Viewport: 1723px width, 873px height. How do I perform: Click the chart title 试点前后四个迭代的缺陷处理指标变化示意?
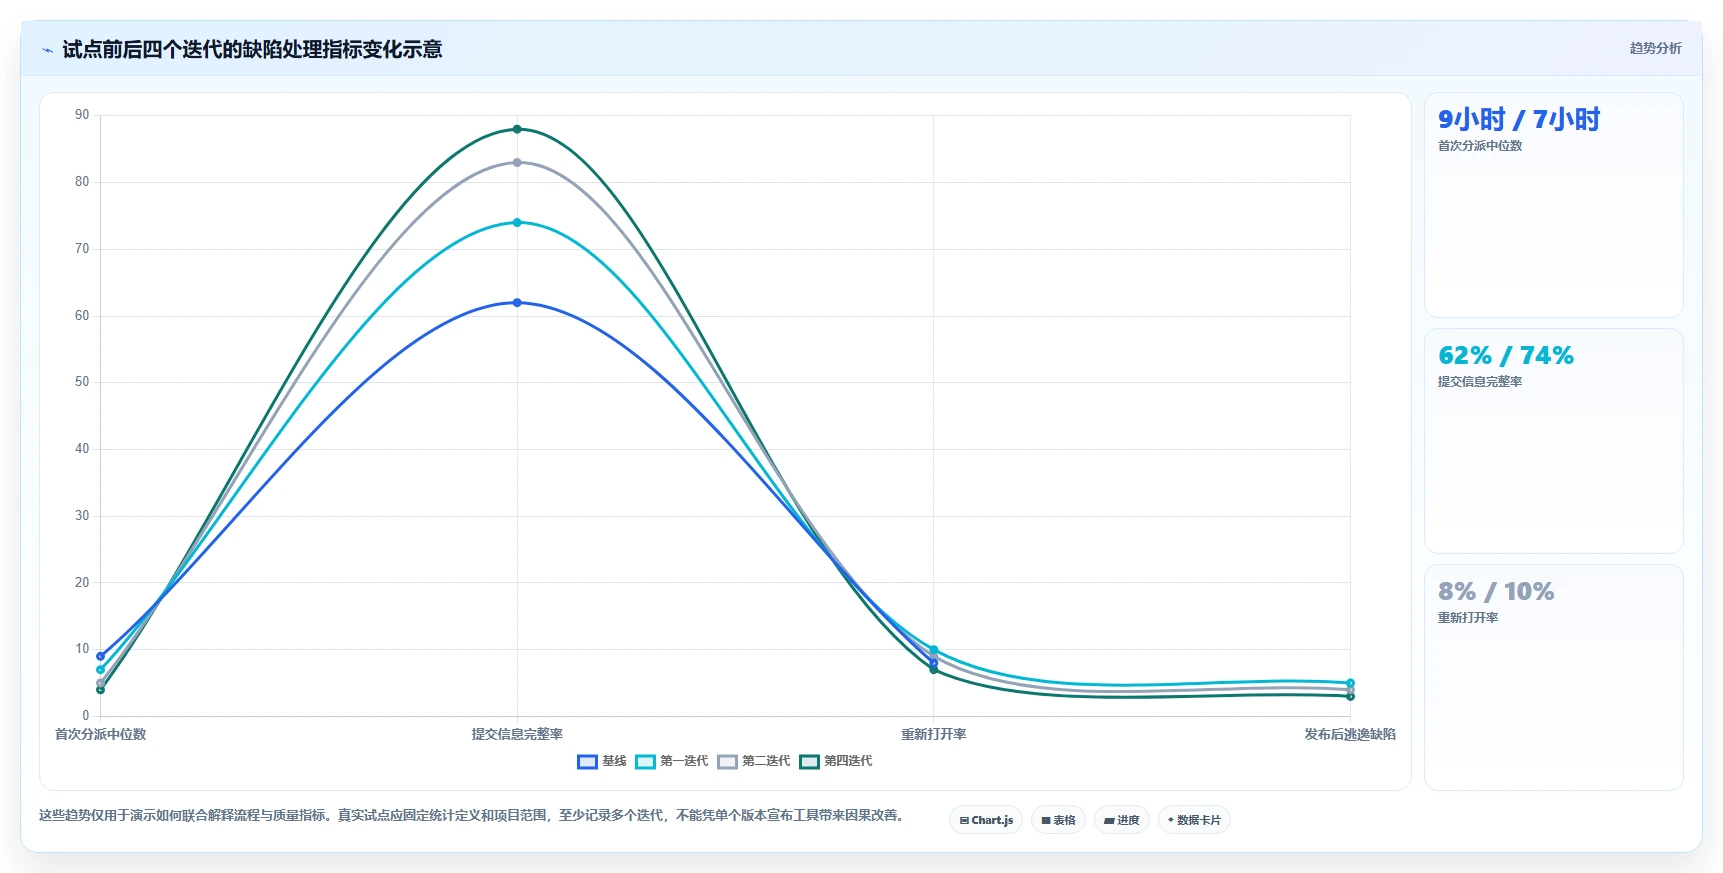click(x=252, y=49)
